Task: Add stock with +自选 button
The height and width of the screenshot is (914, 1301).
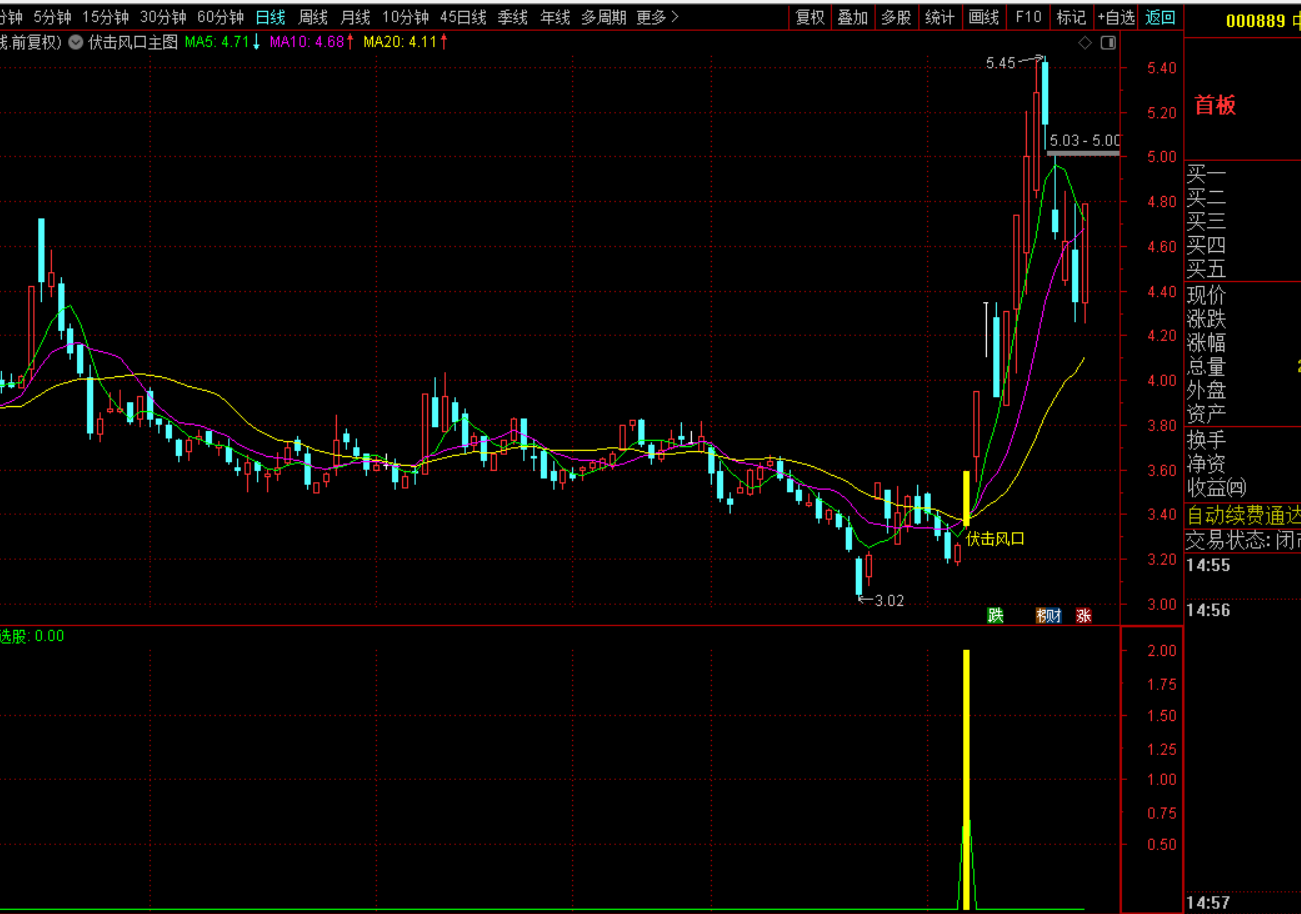Action: [x=1116, y=17]
